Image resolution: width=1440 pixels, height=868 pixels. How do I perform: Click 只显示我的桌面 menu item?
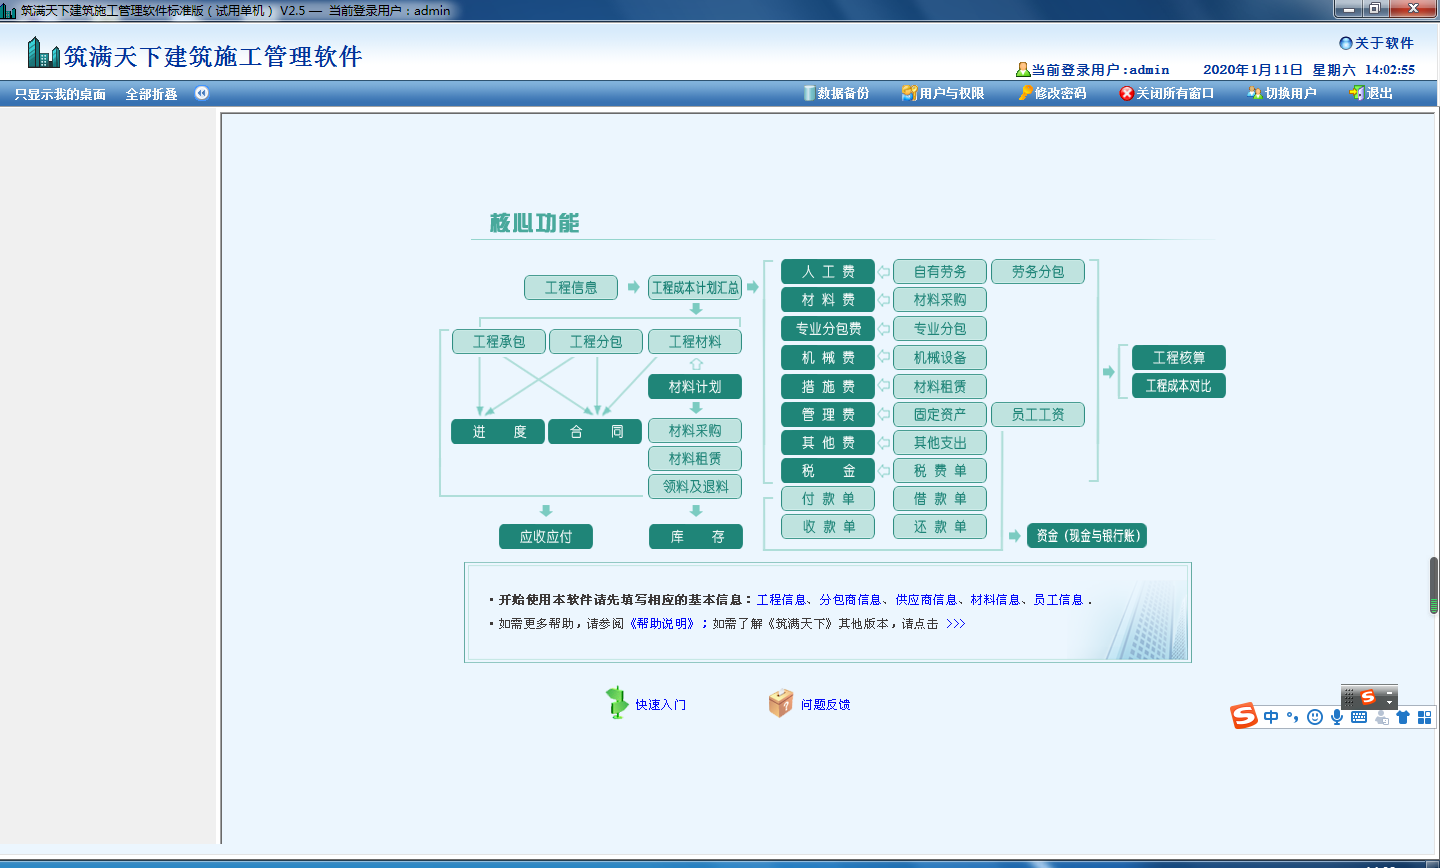[60, 94]
